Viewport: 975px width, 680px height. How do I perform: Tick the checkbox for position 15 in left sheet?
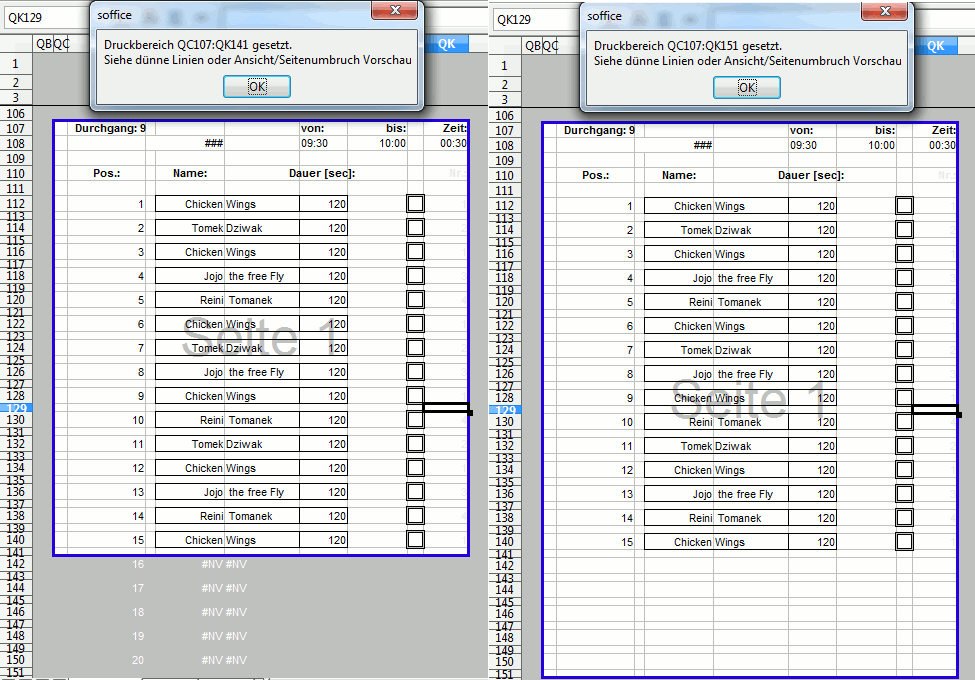[415, 540]
